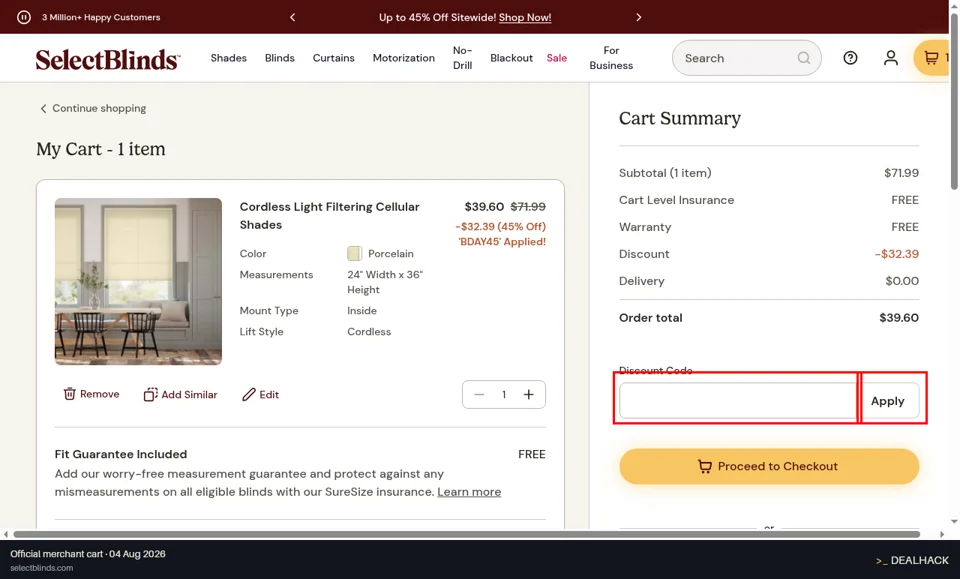Select the Subtotal (1 item) label
This screenshot has width=960, height=579.
coord(665,173)
